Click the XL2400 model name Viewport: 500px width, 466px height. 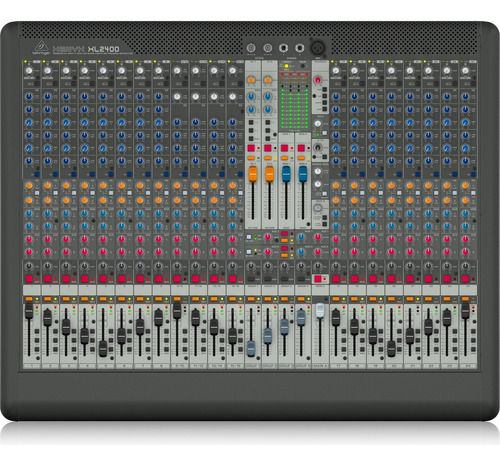(x=103, y=49)
